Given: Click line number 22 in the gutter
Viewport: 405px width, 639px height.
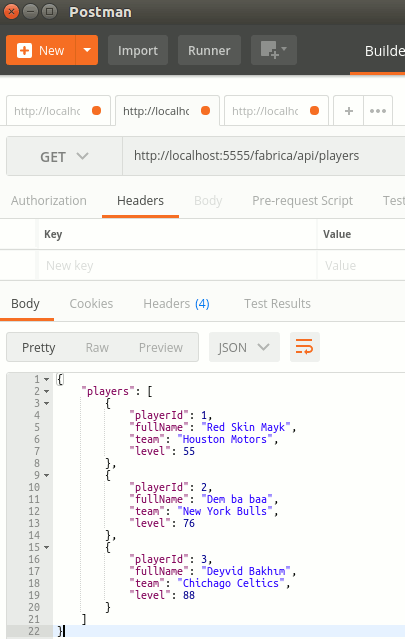Looking at the screenshot, I should (x=34, y=631).
